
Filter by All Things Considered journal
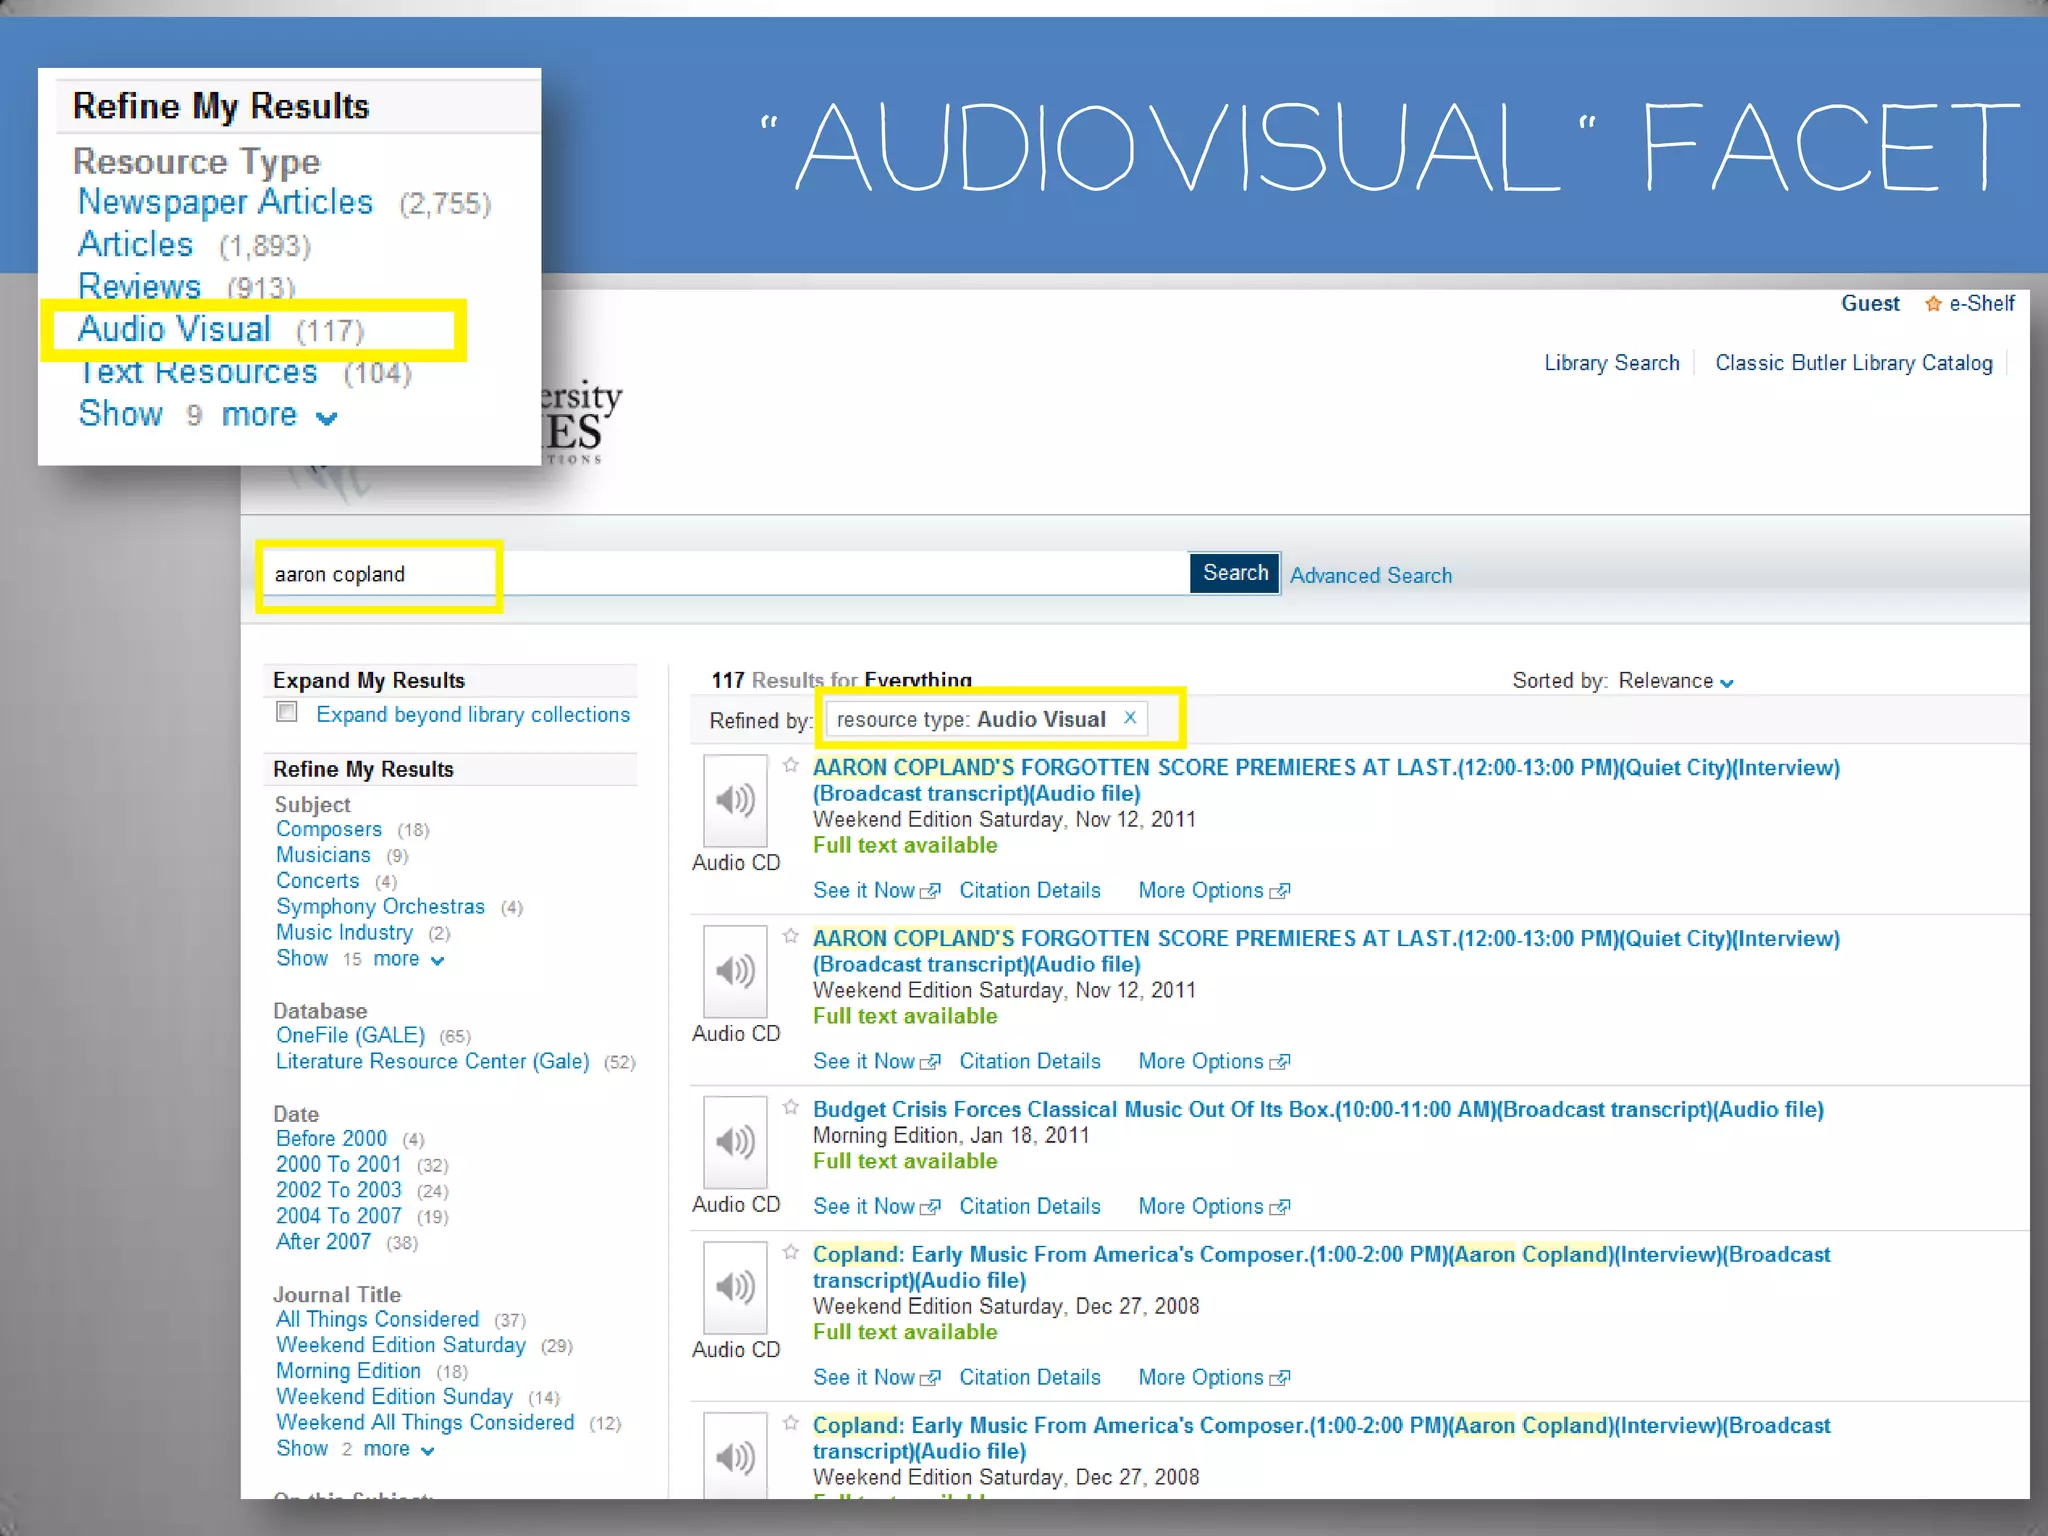click(x=377, y=1320)
